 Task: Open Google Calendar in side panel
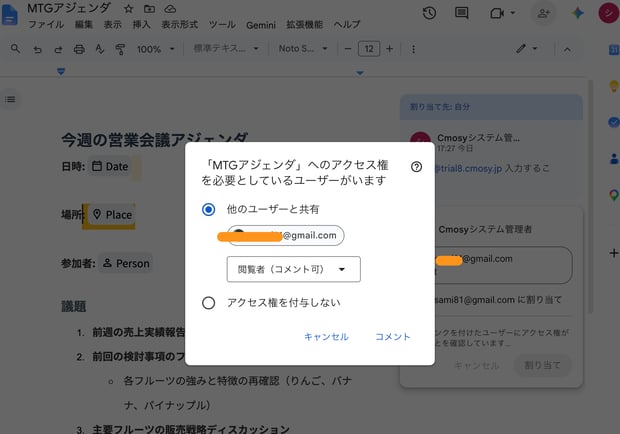[614, 50]
